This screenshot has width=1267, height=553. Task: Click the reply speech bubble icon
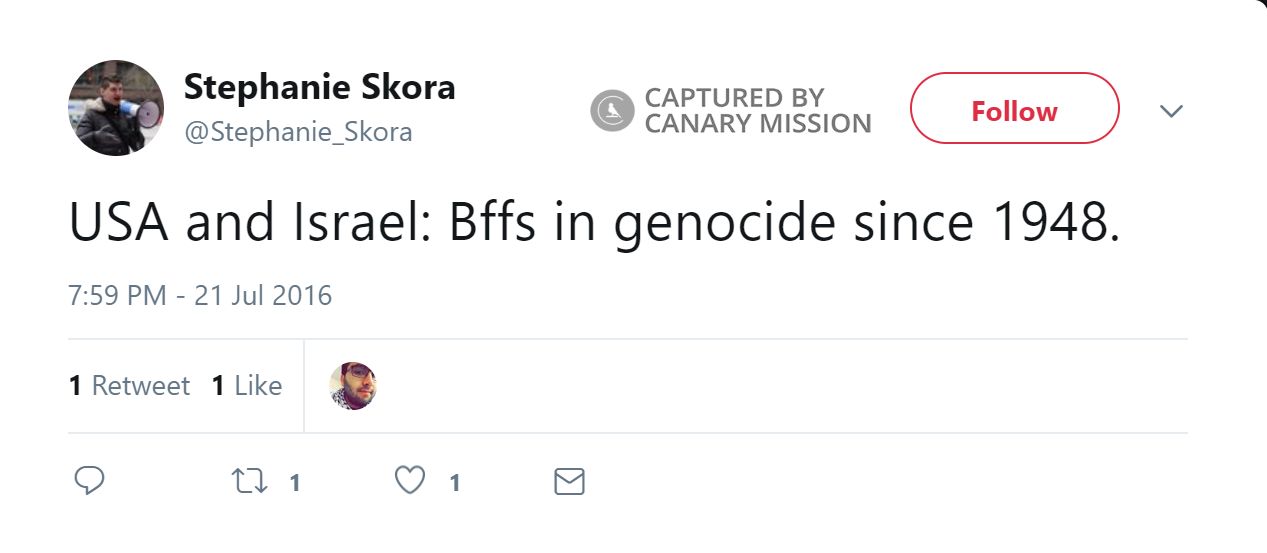click(x=89, y=481)
